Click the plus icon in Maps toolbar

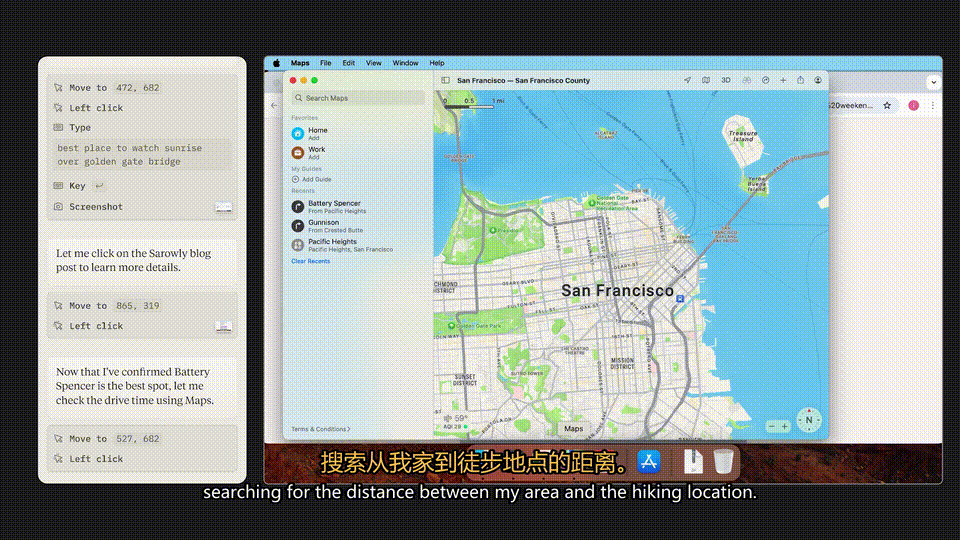(783, 80)
